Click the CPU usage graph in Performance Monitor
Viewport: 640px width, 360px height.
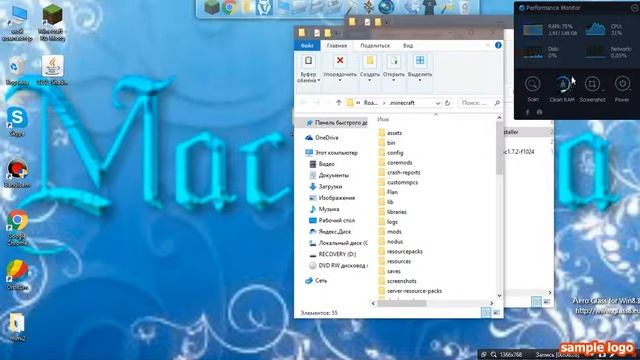point(596,29)
